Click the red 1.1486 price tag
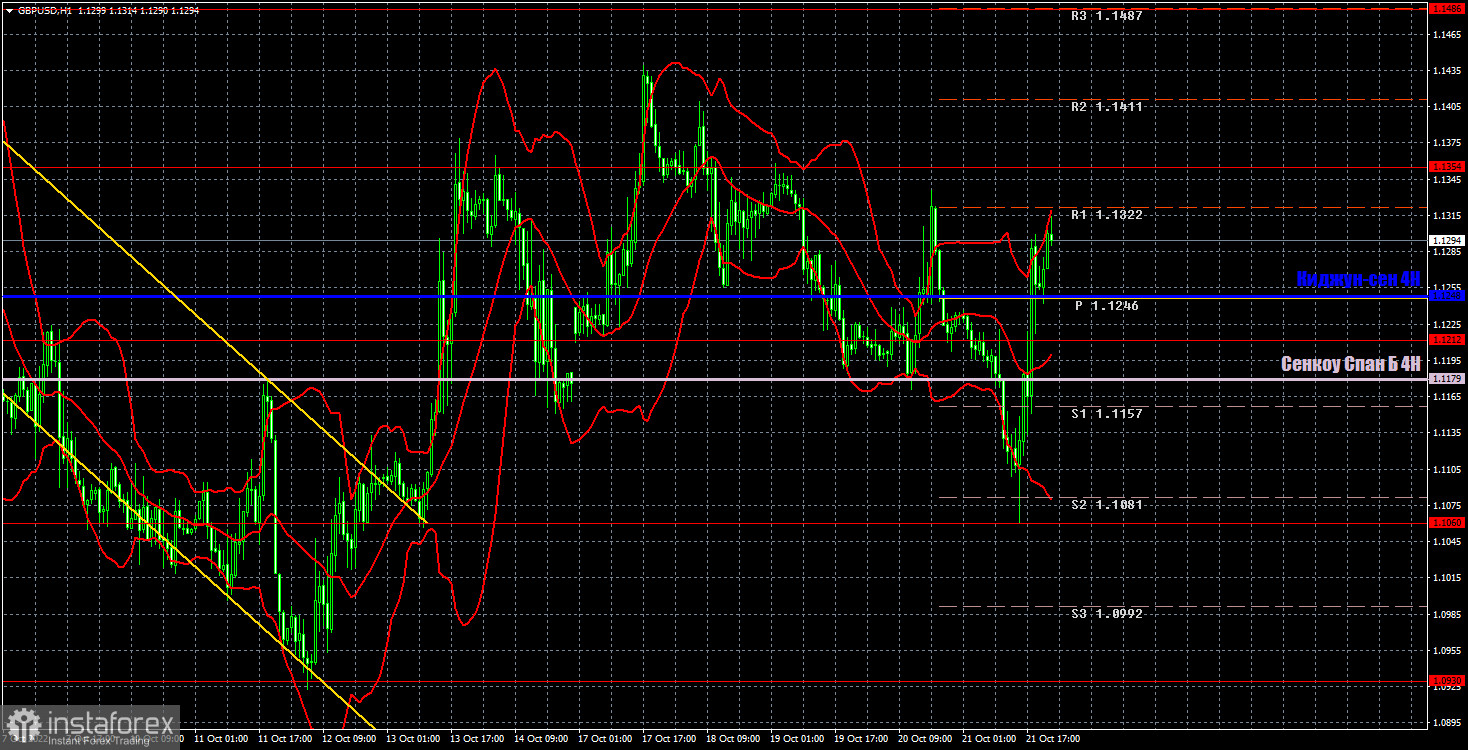The width and height of the screenshot is (1468, 750). click(1447, 8)
